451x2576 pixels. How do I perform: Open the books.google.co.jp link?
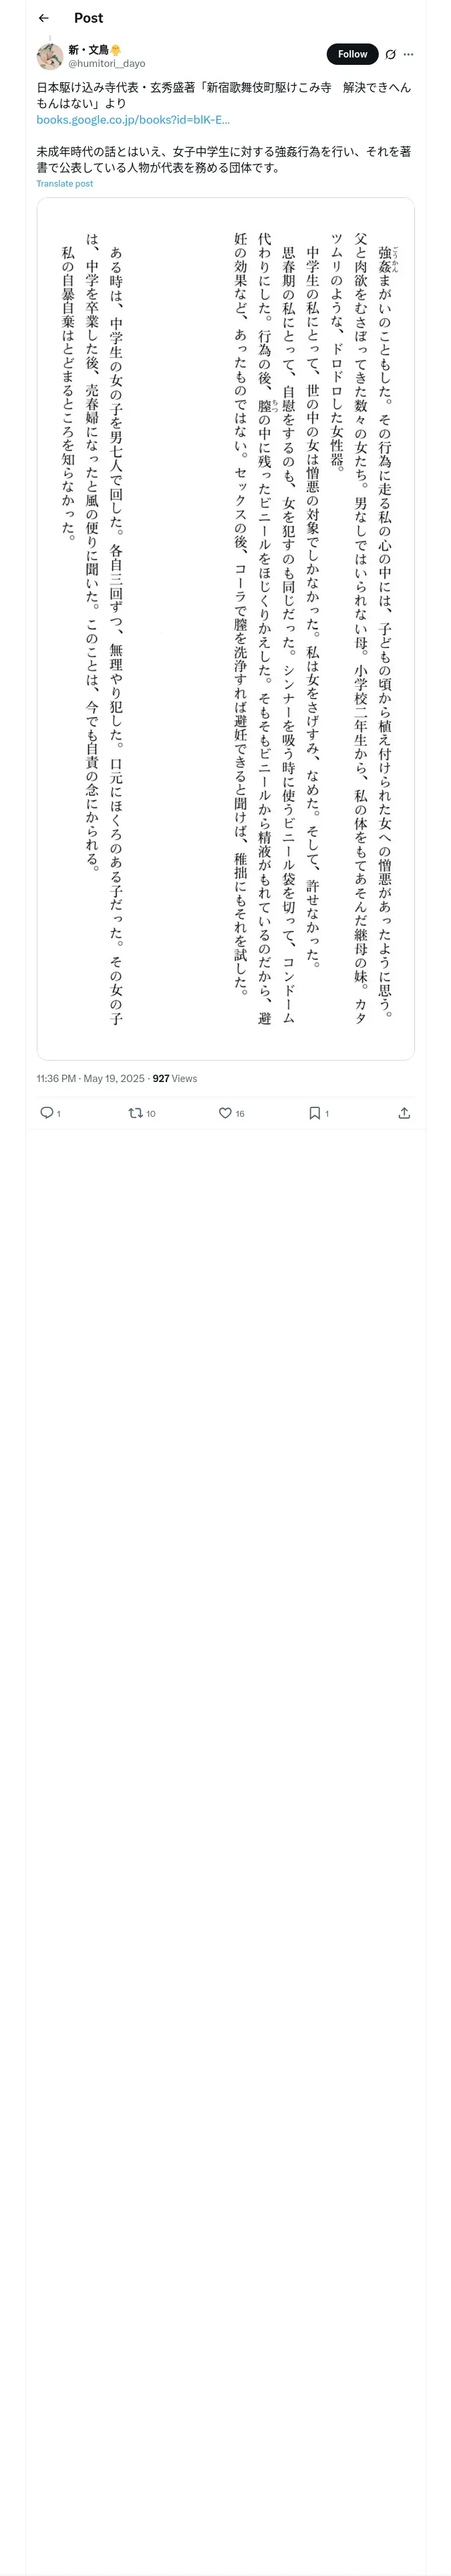coord(133,120)
